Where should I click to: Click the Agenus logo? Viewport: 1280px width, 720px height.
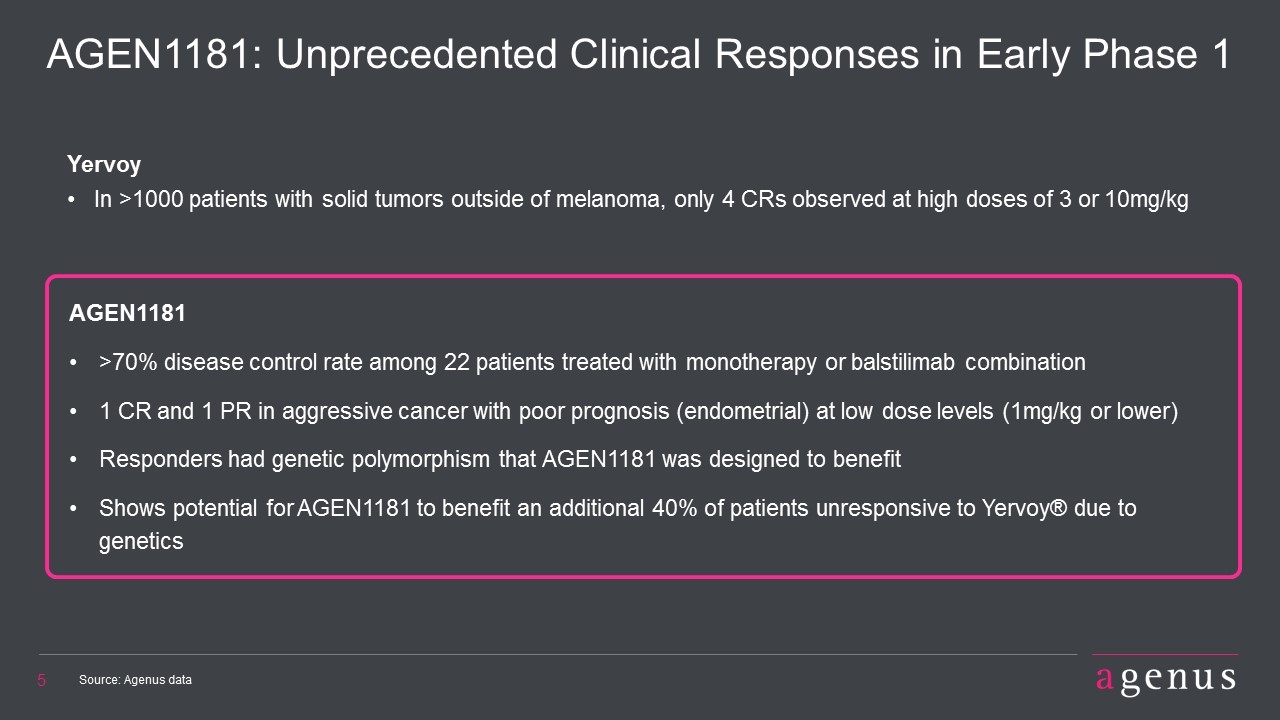(x=1165, y=679)
